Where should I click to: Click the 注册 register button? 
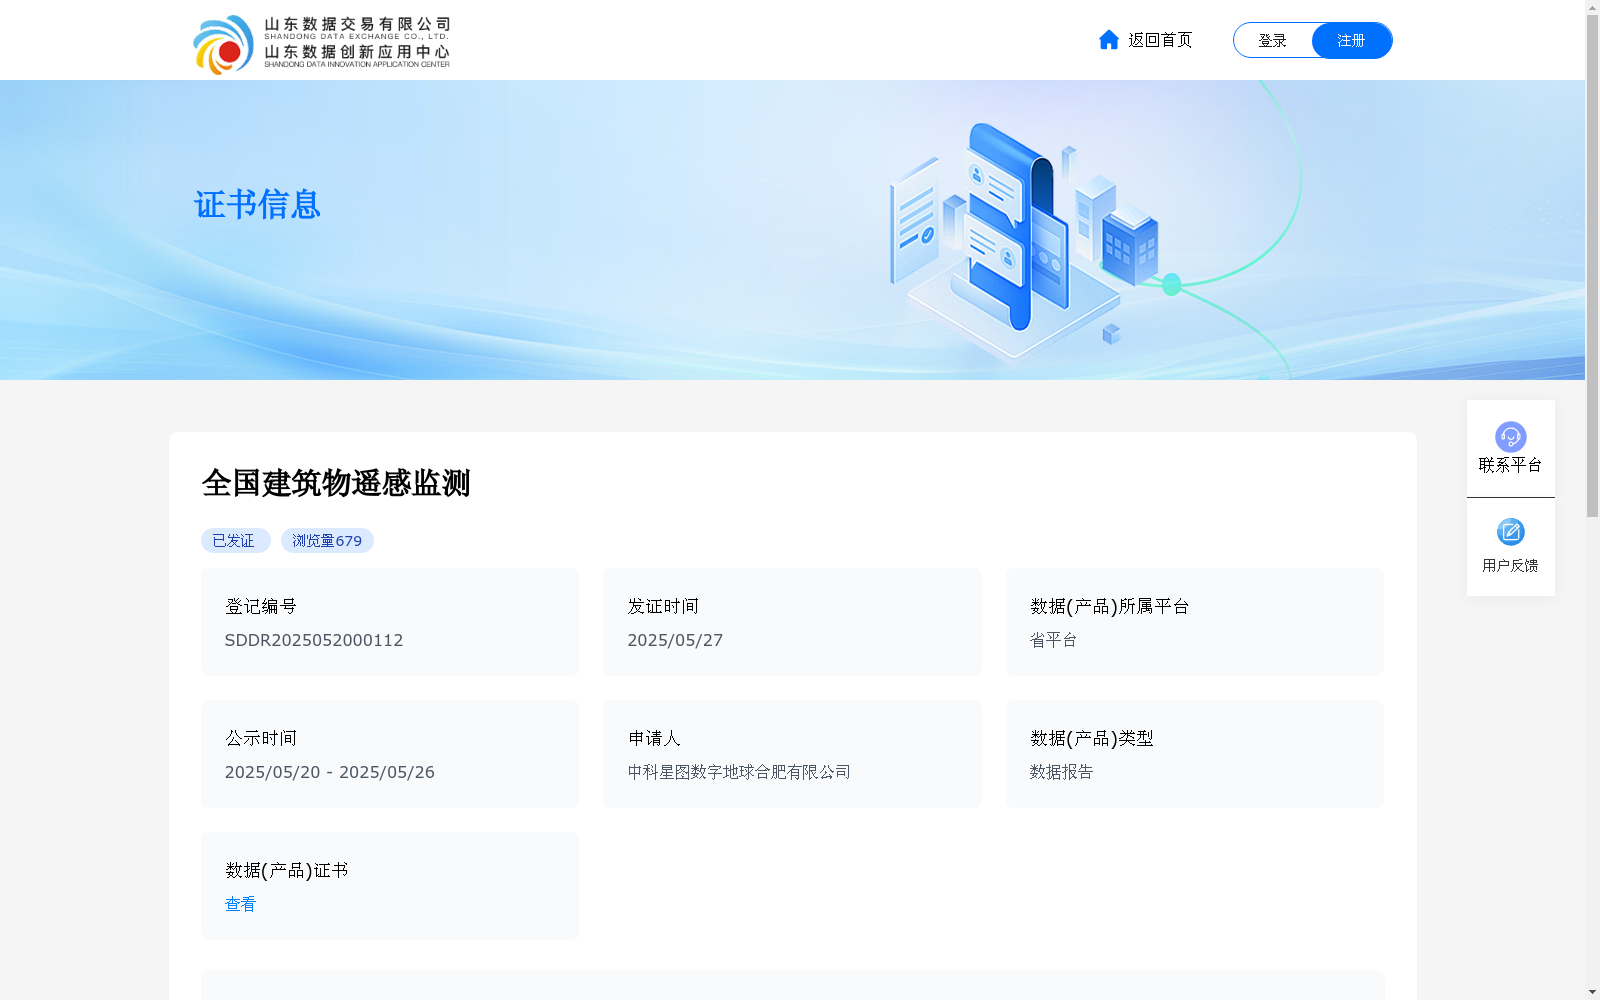(x=1351, y=40)
